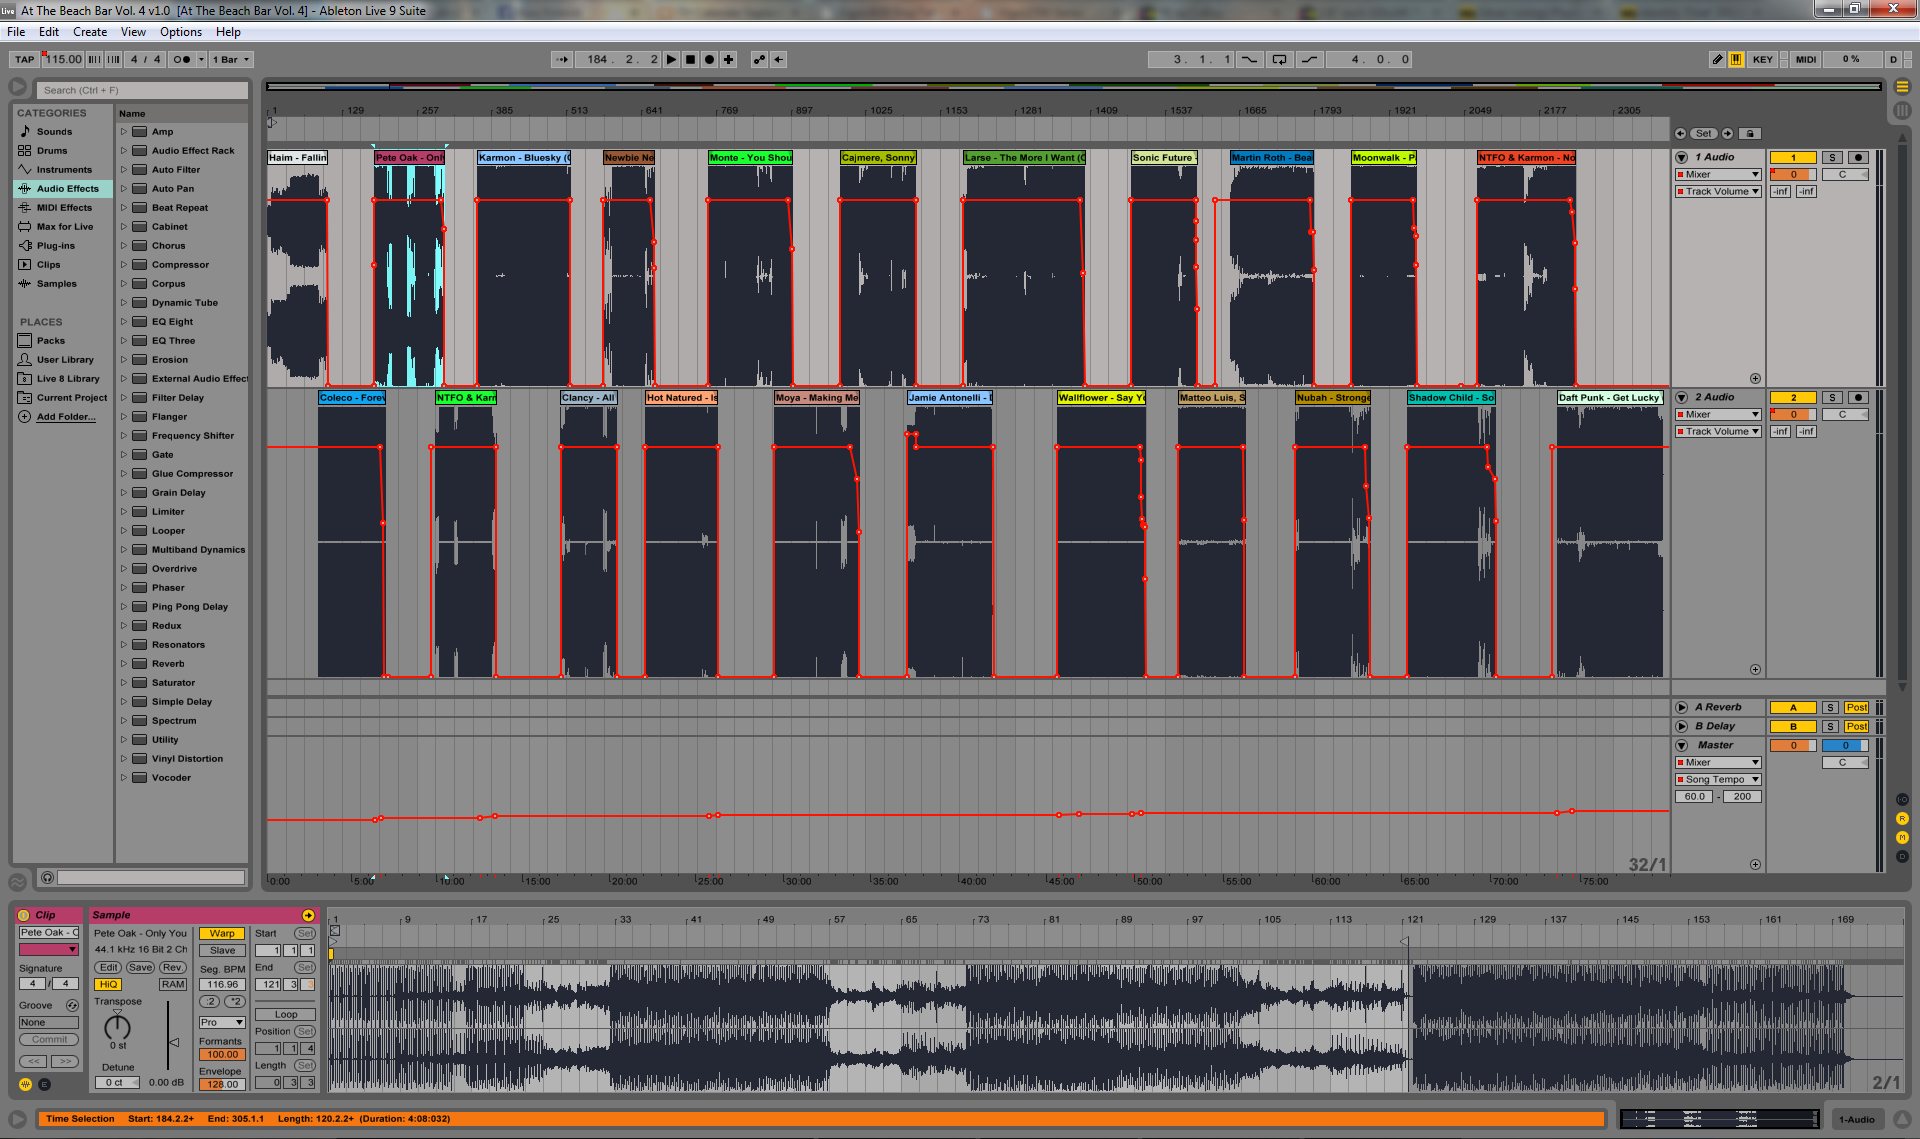The image size is (1920, 1139).
Task: Open the Create menu
Action: (x=90, y=32)
